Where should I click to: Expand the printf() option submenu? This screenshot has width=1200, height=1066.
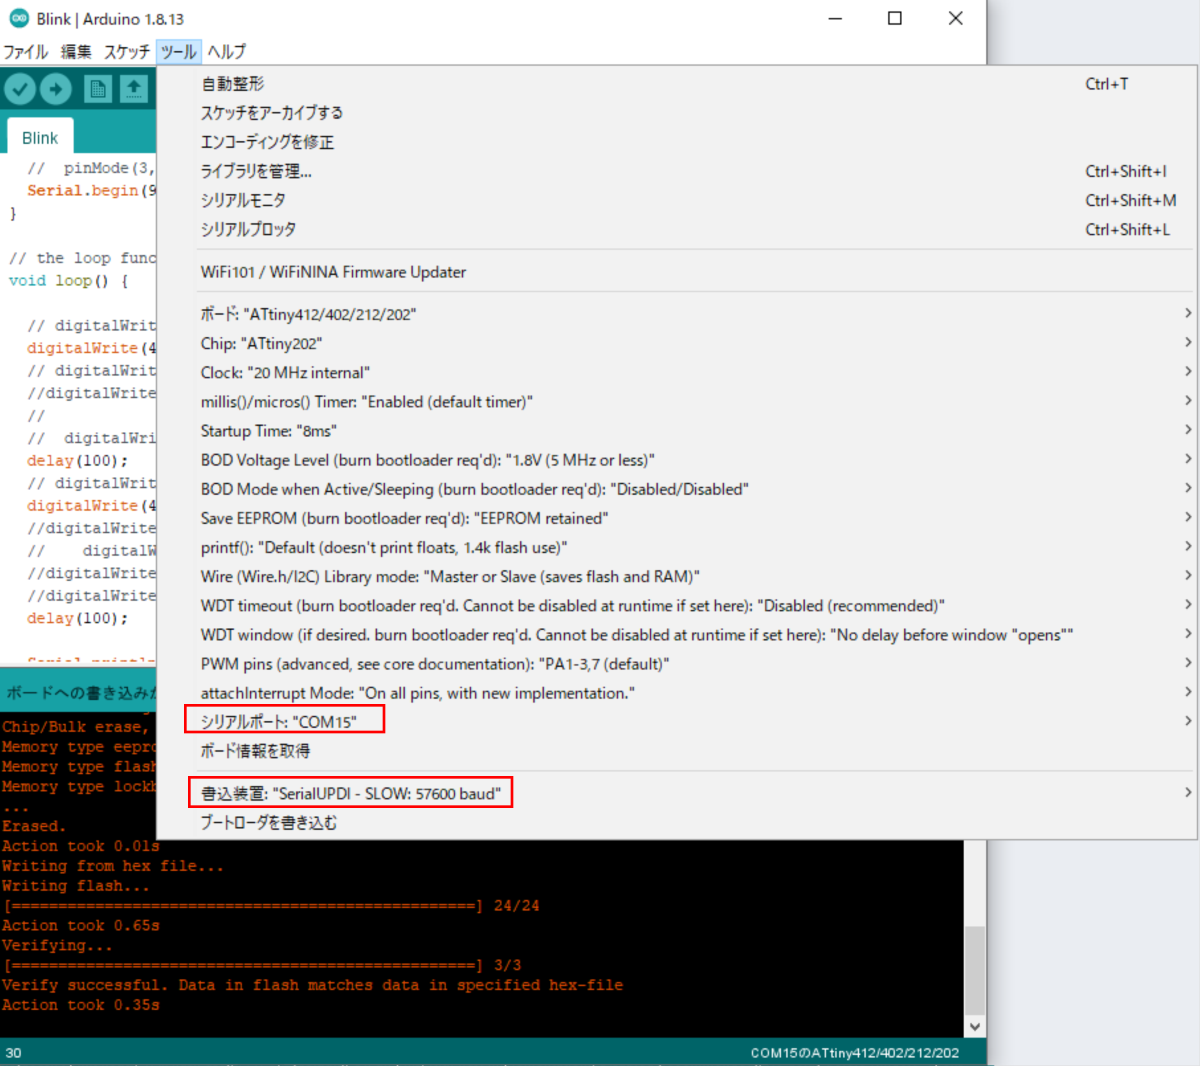pos(677,547)
